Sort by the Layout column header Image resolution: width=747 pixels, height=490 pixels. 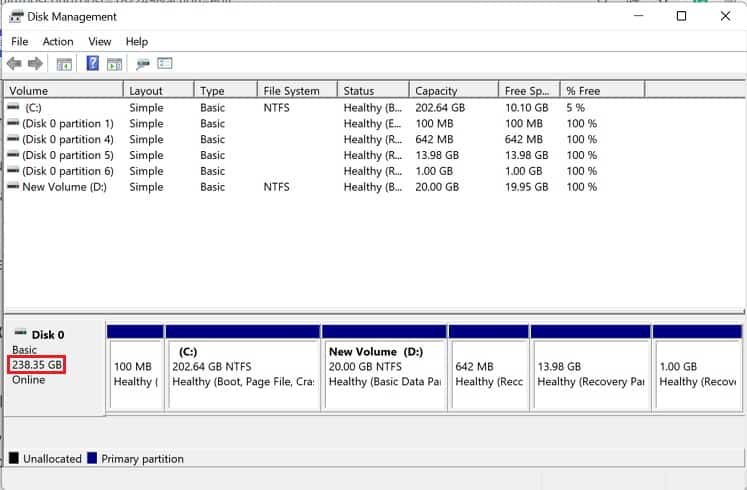click(x=159, y=90)
